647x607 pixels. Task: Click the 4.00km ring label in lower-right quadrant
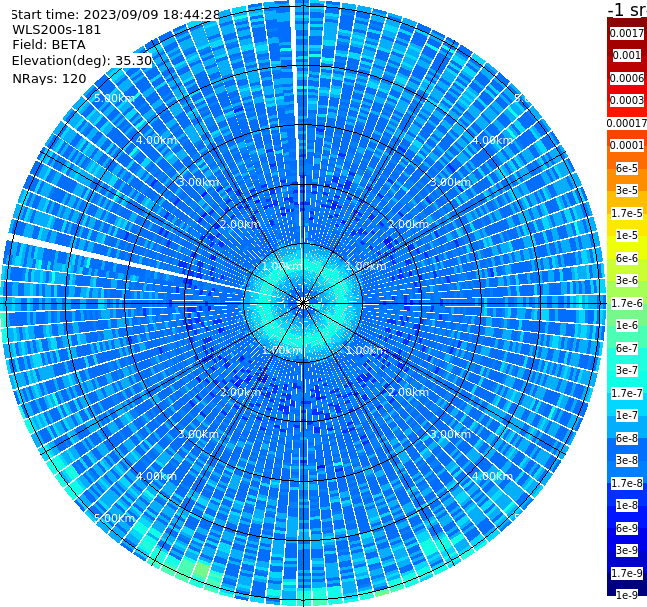click(492, 476)
